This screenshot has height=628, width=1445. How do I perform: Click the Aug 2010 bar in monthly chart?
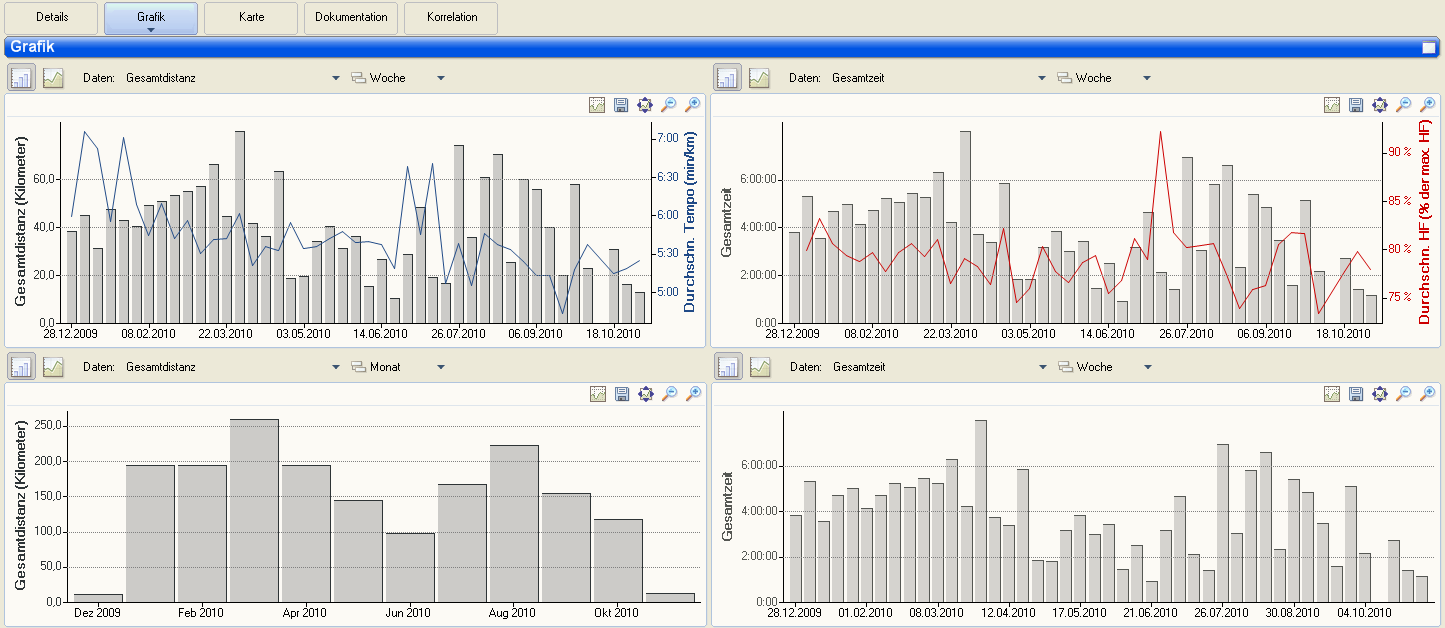click(514, 523)
